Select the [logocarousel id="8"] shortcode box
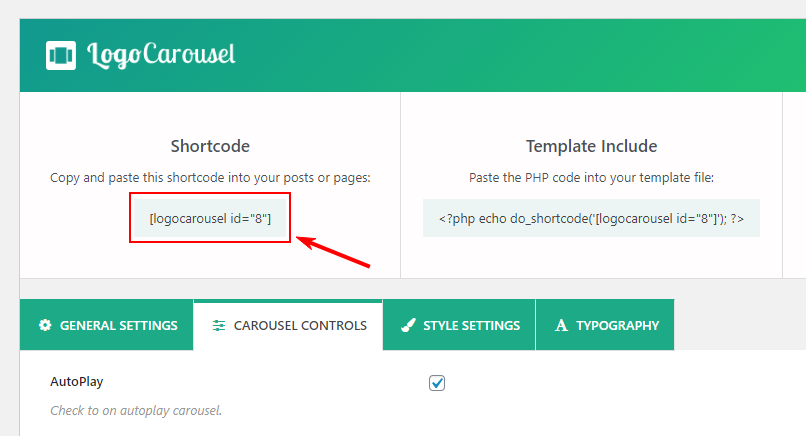This screenshot has width=806, height=436. pos(210,219)
